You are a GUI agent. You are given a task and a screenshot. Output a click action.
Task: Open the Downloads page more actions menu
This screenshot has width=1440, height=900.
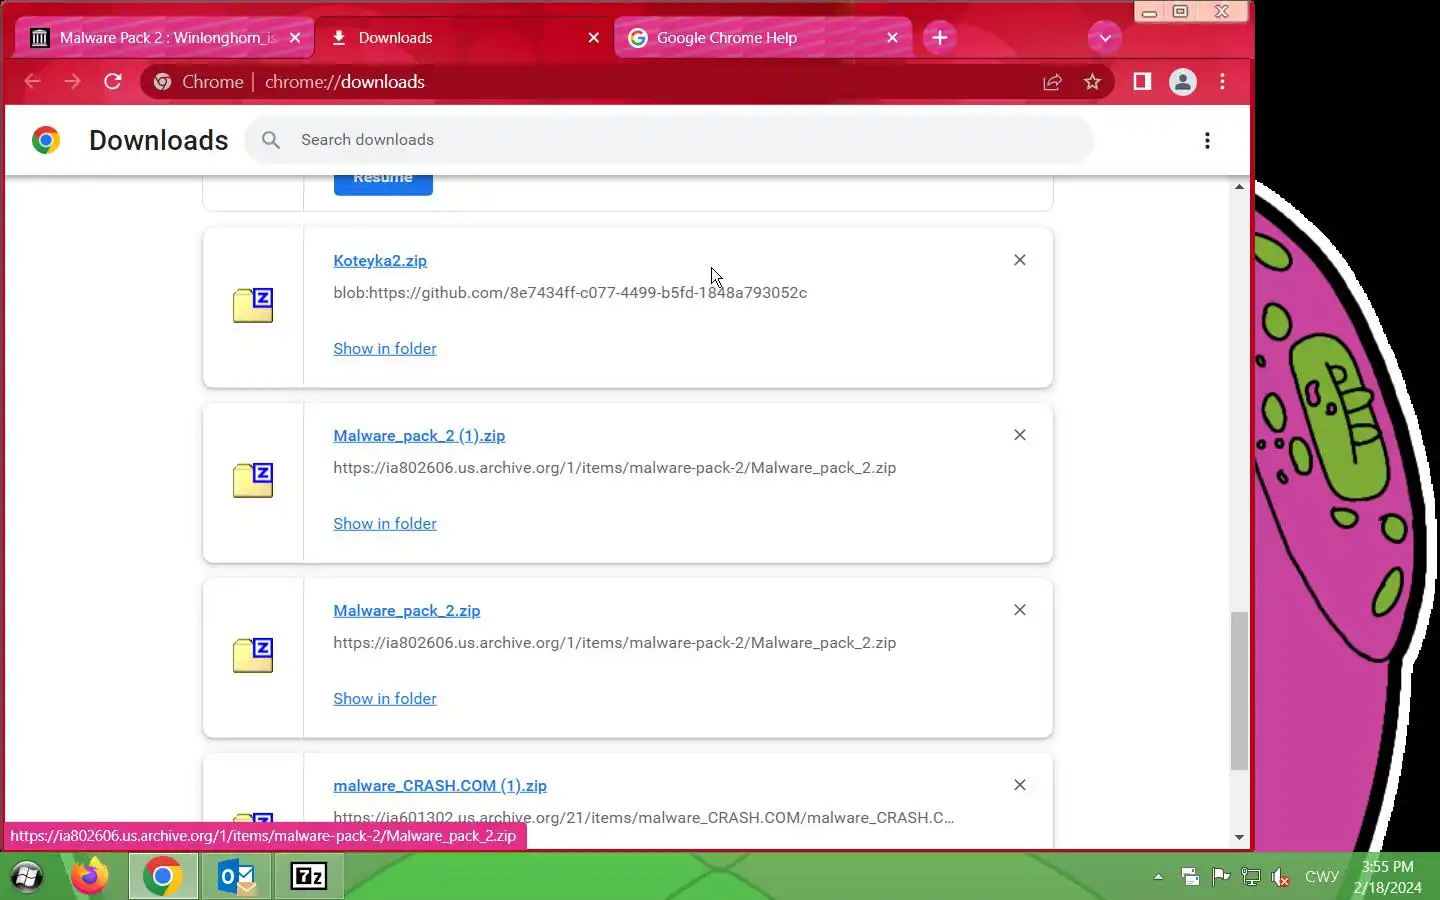tap(1207, 140)
